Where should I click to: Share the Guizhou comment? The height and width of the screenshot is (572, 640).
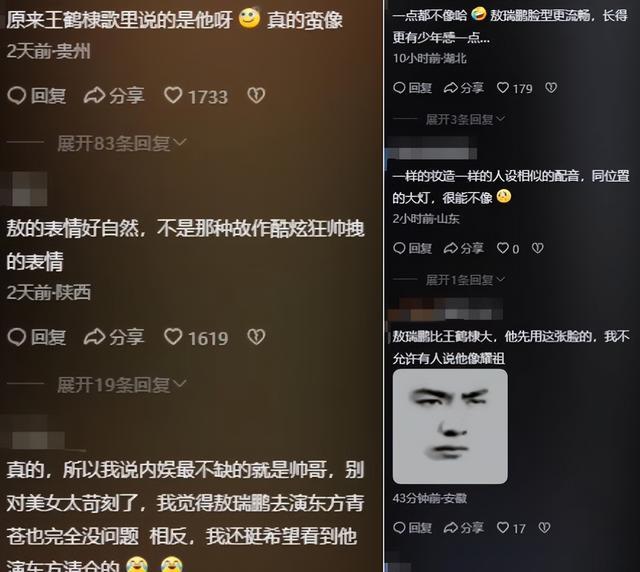tap(114, 96)
